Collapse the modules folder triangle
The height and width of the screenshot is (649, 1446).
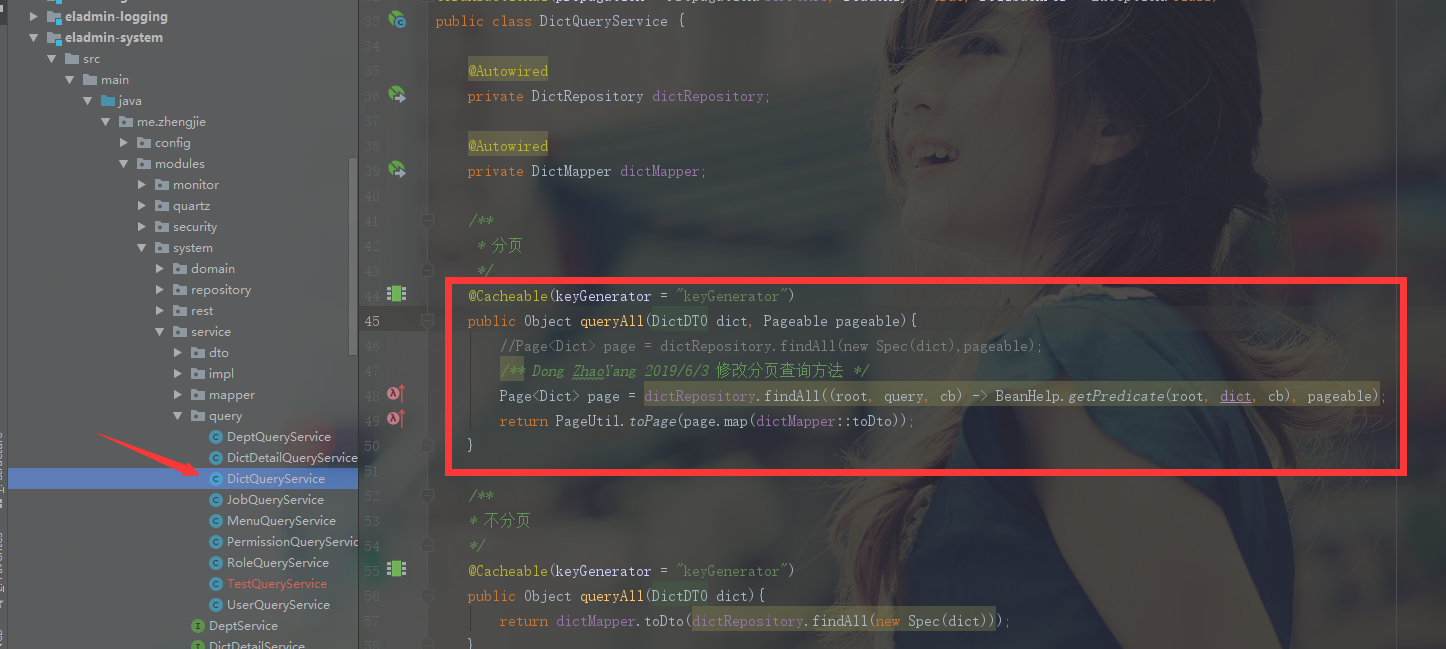(123, 163)
